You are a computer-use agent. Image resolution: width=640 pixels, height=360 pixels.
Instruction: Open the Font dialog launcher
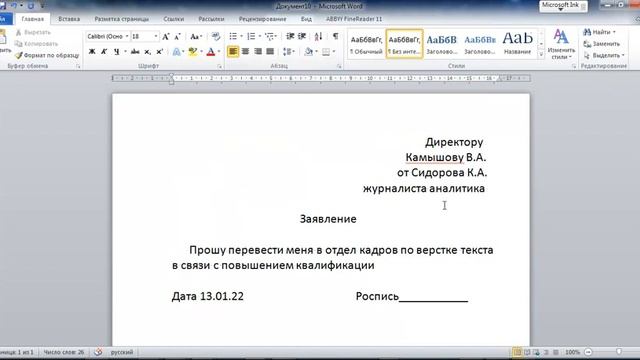click(220, 66)
